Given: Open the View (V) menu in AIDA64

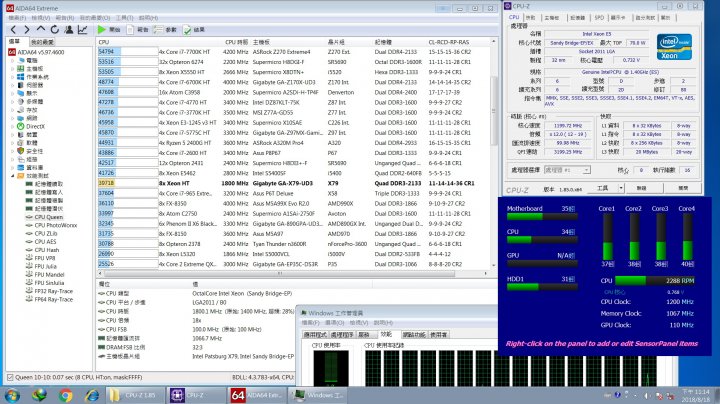Looking at the screenshot, I should click(40, 18).
